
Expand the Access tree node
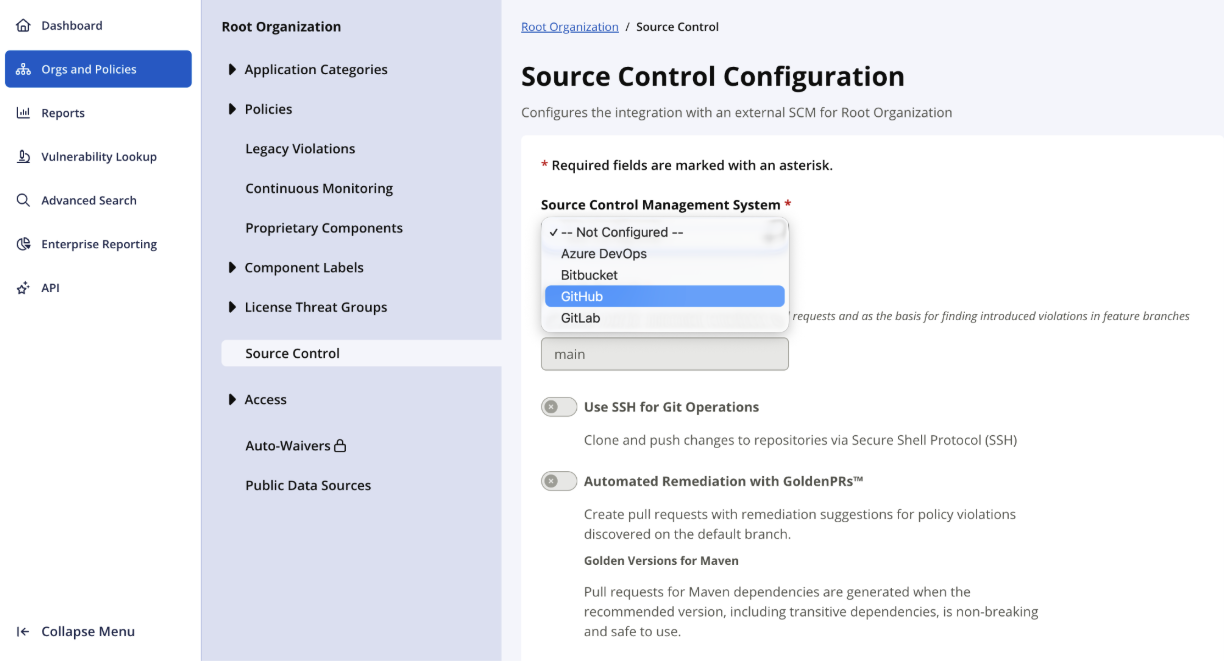tap(232, 400)
